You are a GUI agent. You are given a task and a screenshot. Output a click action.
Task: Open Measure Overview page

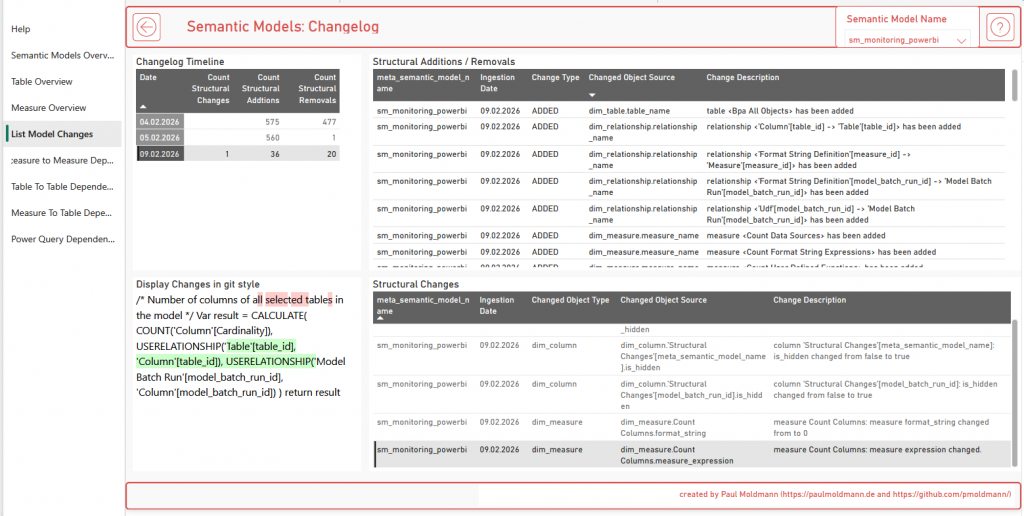tap(48, 107)
